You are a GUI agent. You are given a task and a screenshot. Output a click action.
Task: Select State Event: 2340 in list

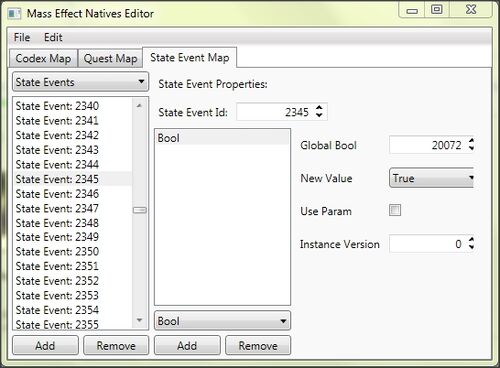coord(73,106)
